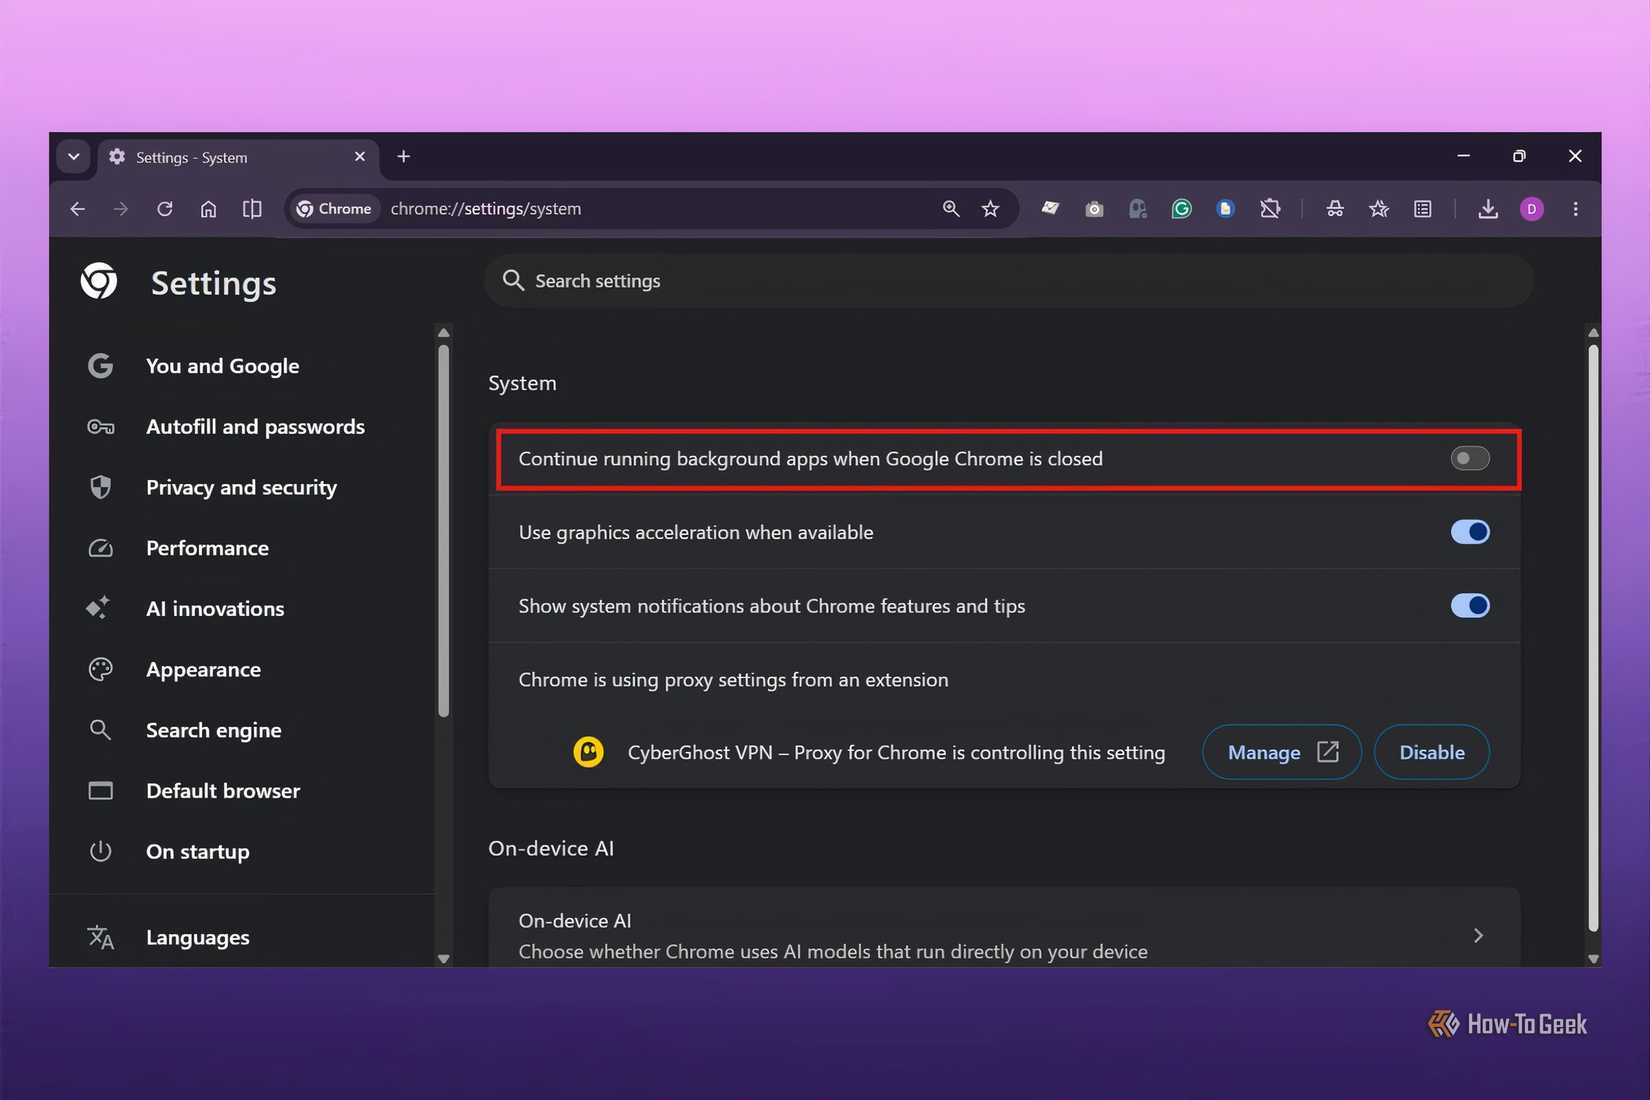The height and width of the screenshot is (1100, 1650).
Task: Open the home page icon
Action: tap(208, 209)
